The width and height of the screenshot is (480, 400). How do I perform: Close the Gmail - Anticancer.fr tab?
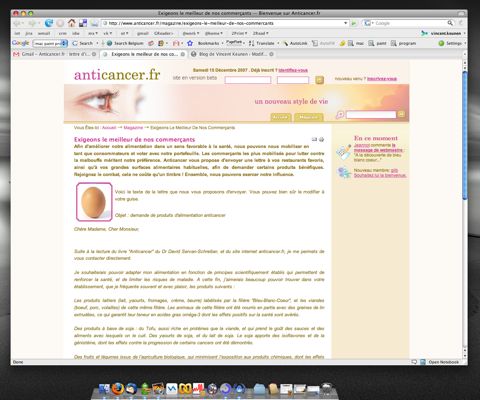[x=94, y=54]
